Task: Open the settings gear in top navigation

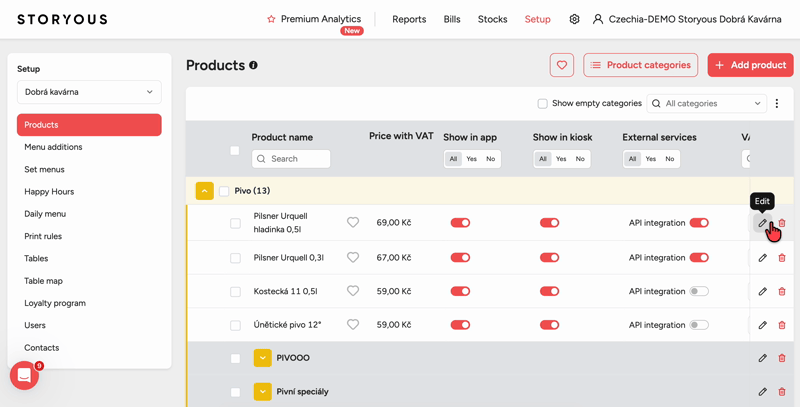Action: pyautogui.click(x=574, y=19)
